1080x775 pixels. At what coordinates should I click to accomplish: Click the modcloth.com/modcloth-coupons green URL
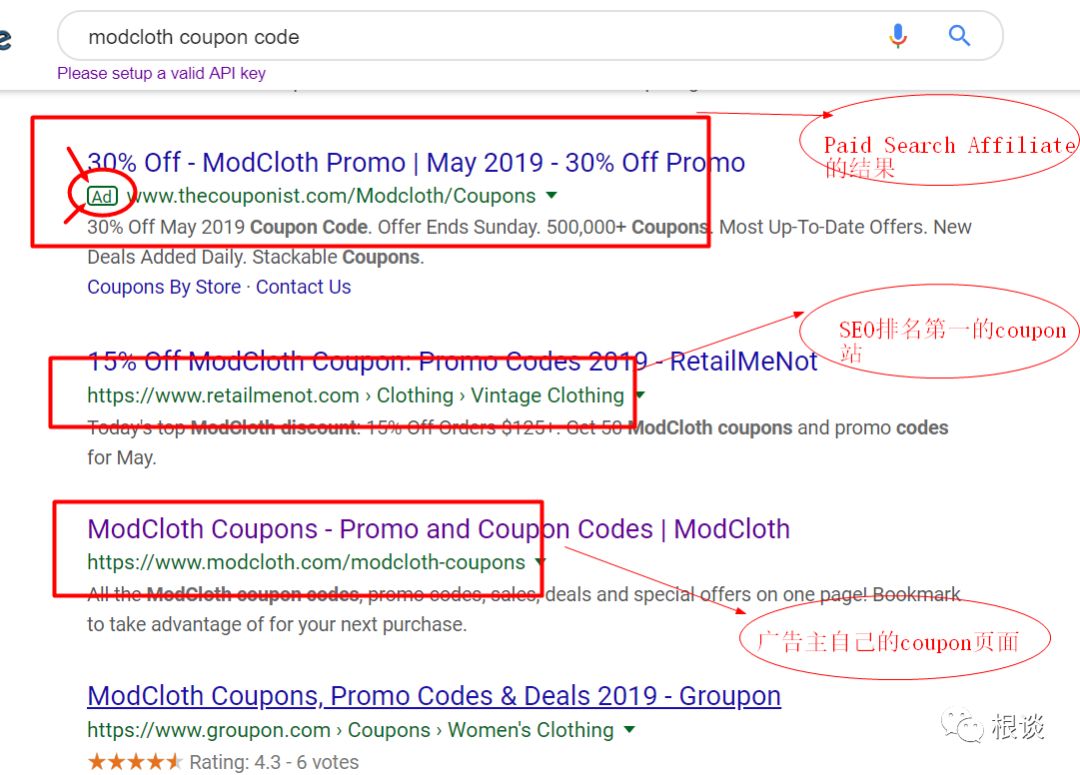point(306,562)
